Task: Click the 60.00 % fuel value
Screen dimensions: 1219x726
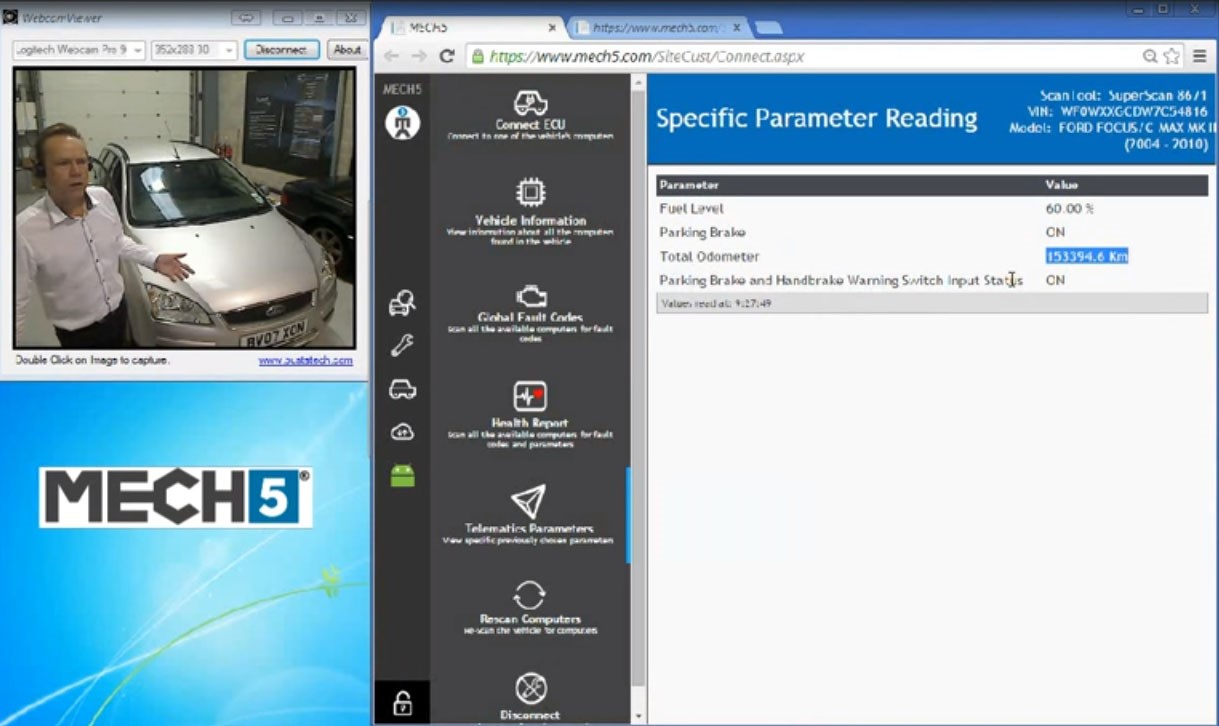Action: coord(1070,208)
